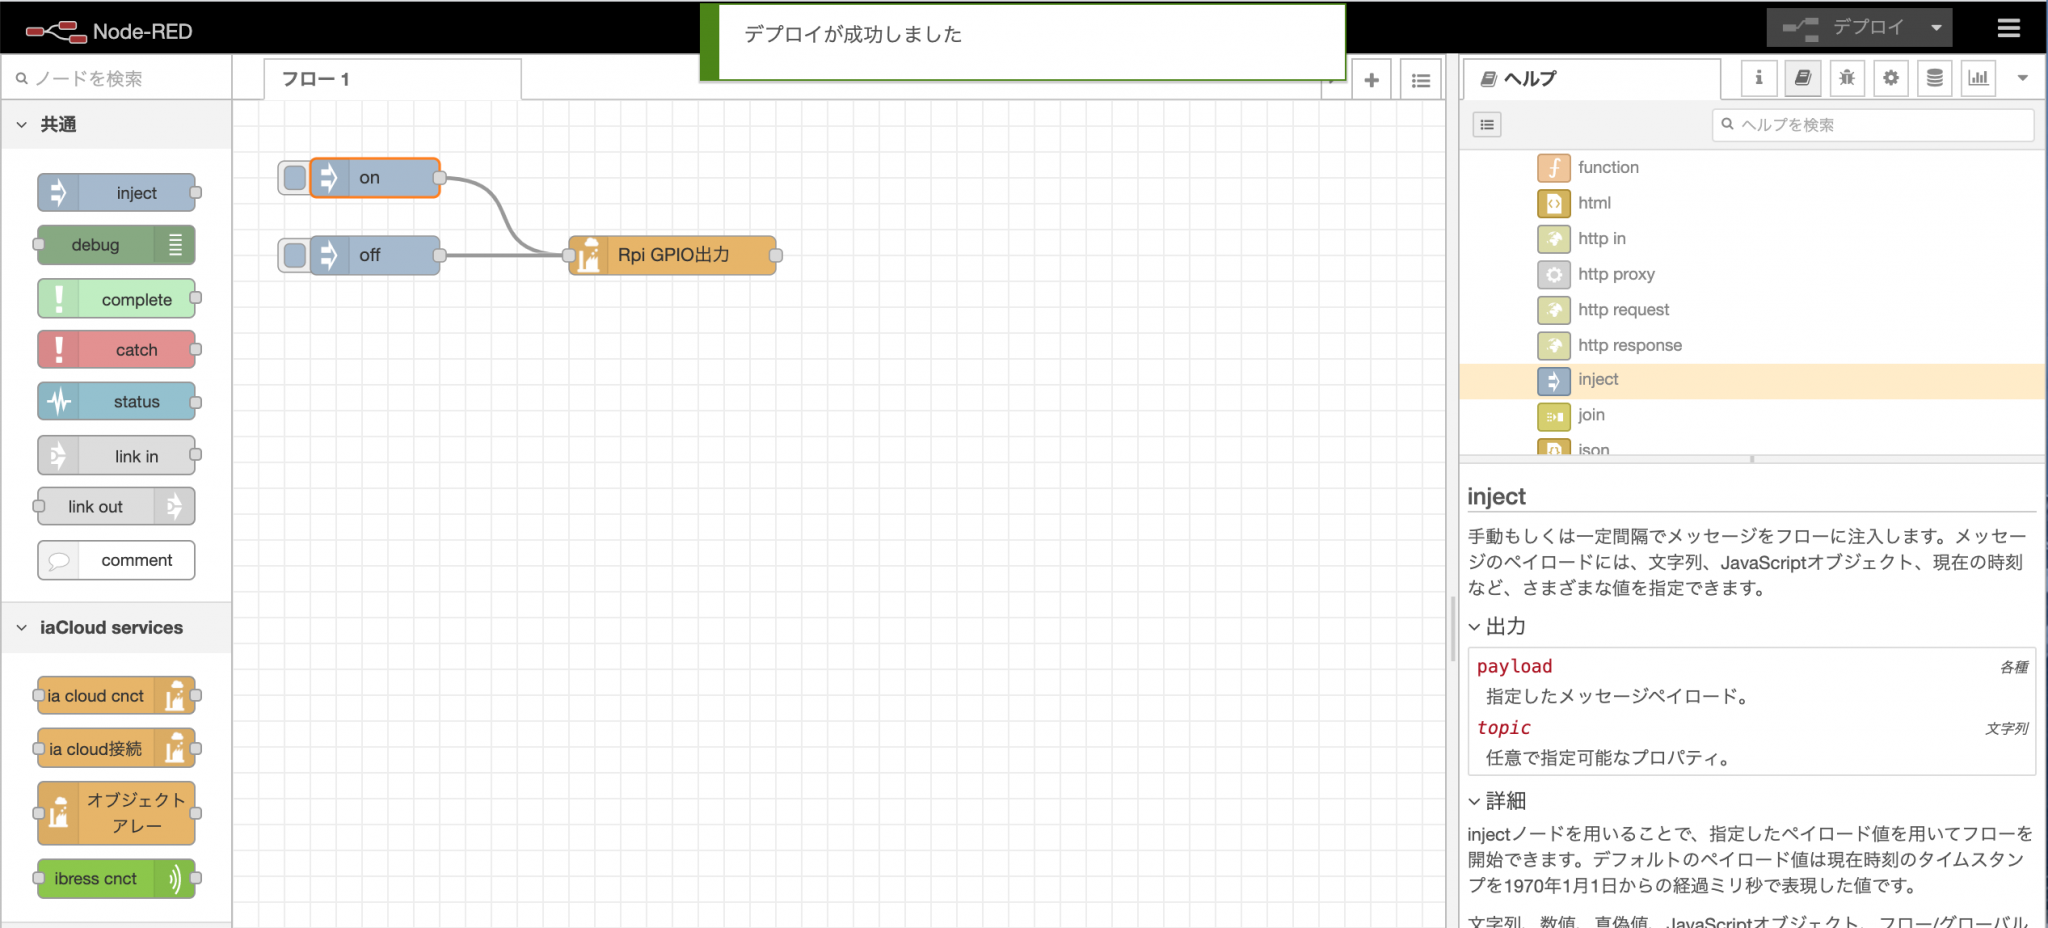Open the main menu (hamburger icon)

2009,28
